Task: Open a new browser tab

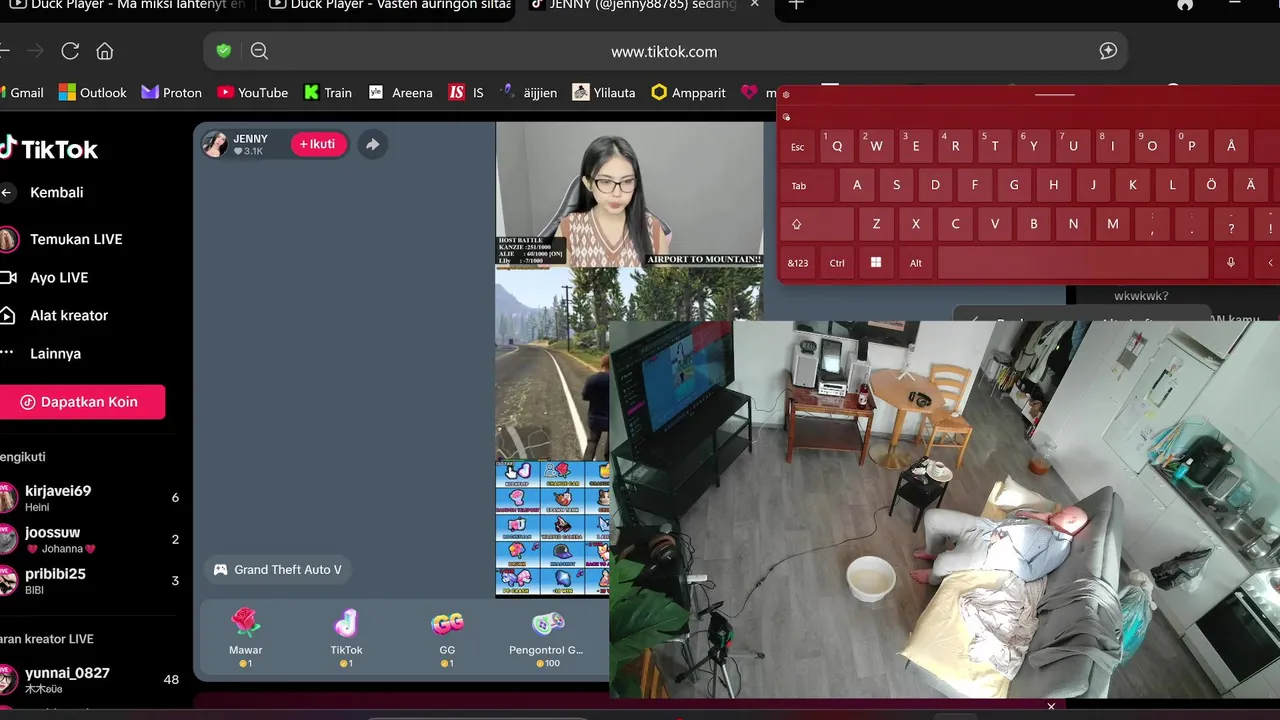Action: coord(796,5)
